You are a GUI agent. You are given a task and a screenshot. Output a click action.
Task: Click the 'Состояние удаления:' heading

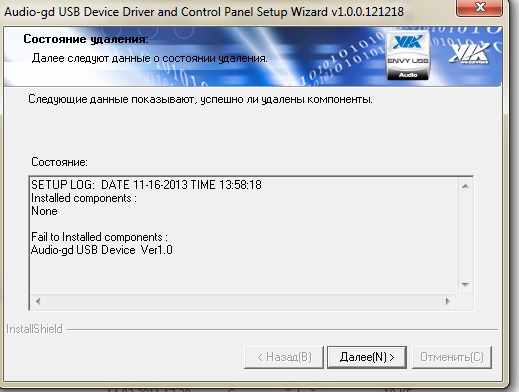pyautogui.click(x=86, y=39)
